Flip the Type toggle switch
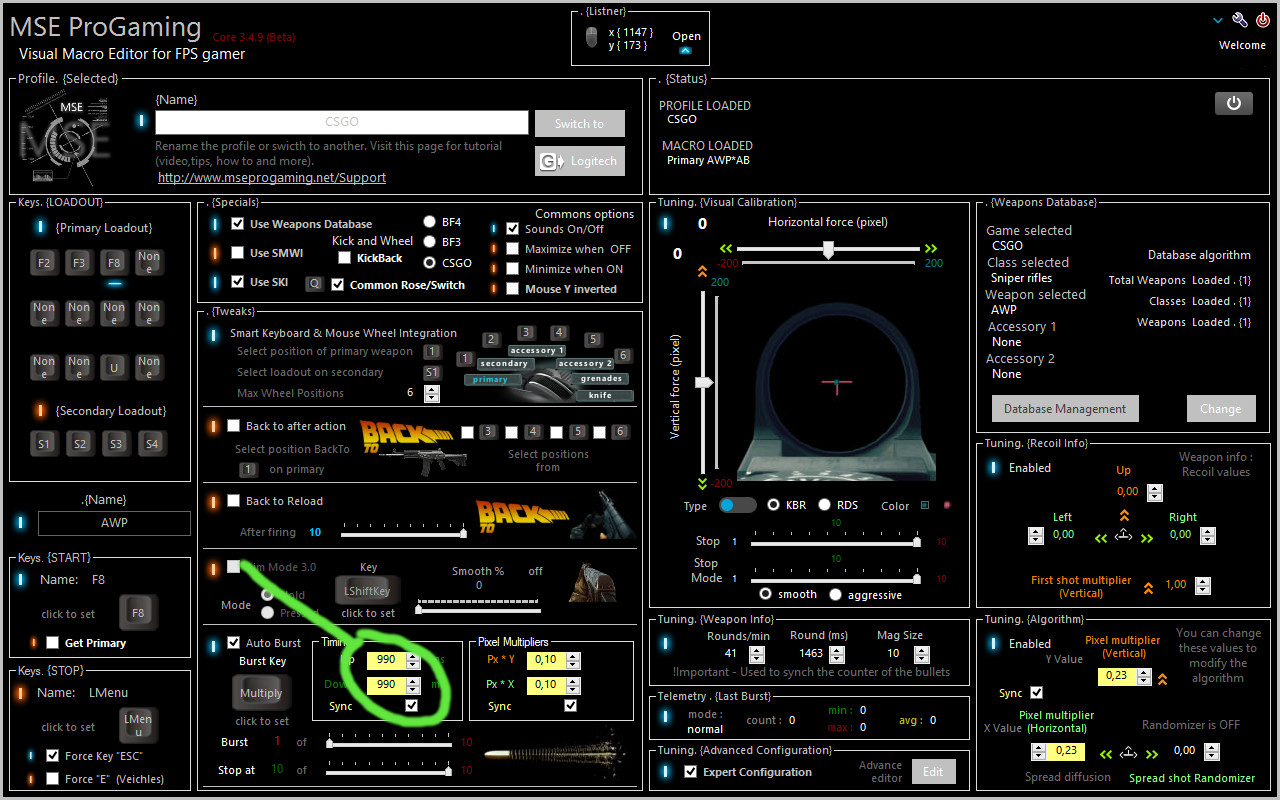 (738, 505)
